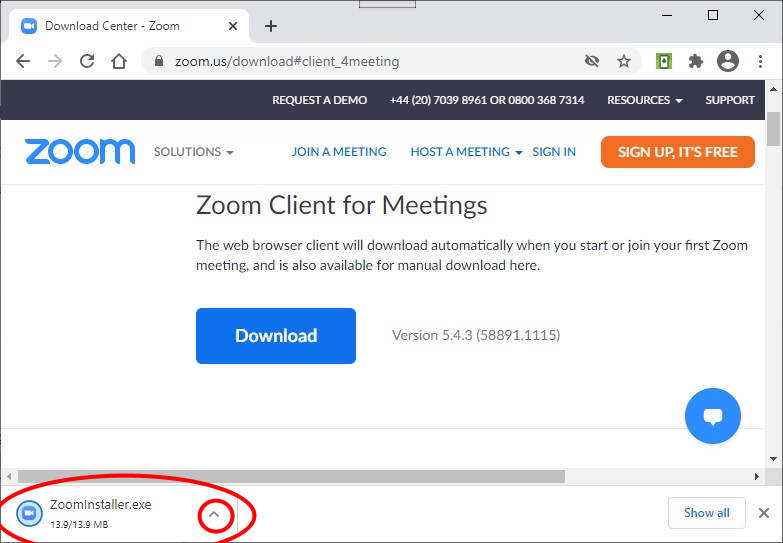This screenshot has width=783, height=543.
Task: Go to browser home page icon
Action: (x=119, y=61)
